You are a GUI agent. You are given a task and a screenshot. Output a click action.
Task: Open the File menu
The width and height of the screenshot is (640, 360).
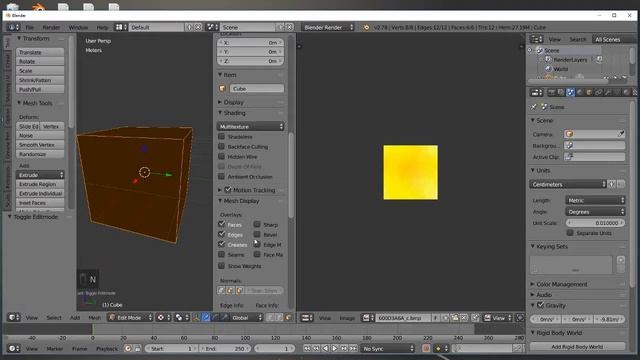(30, 27)
